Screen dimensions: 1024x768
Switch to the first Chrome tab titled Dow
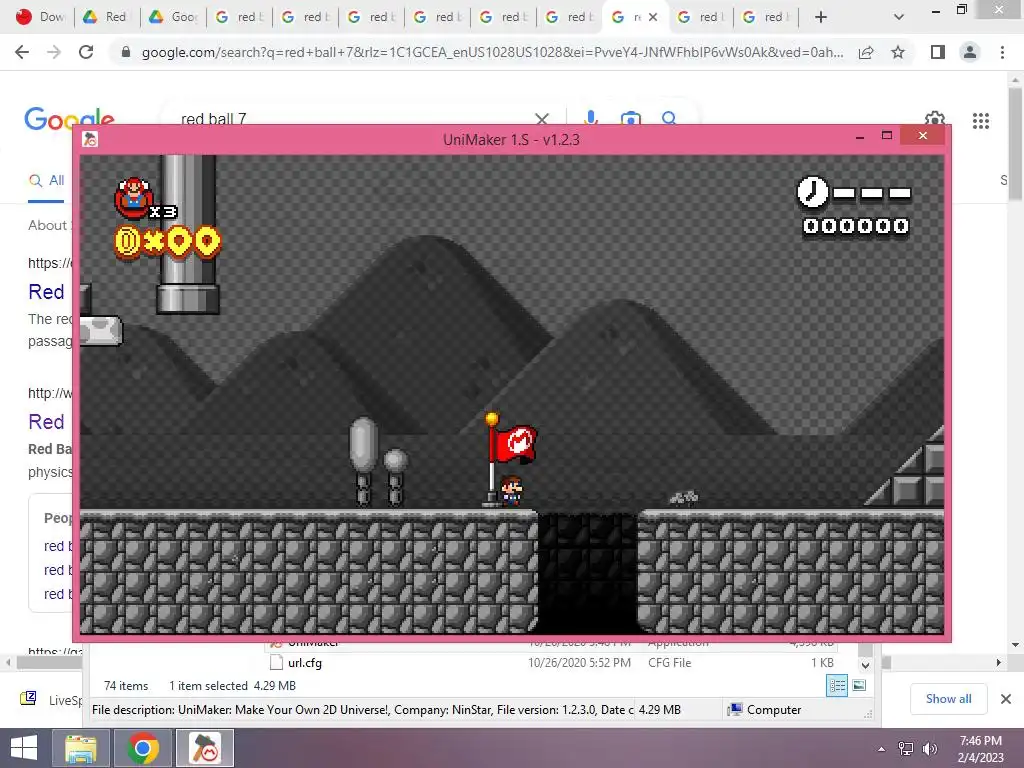click(x=39, y=17)
